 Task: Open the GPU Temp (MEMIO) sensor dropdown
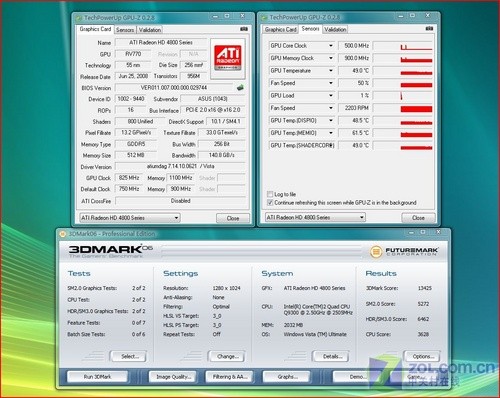(x=331, y=133)
